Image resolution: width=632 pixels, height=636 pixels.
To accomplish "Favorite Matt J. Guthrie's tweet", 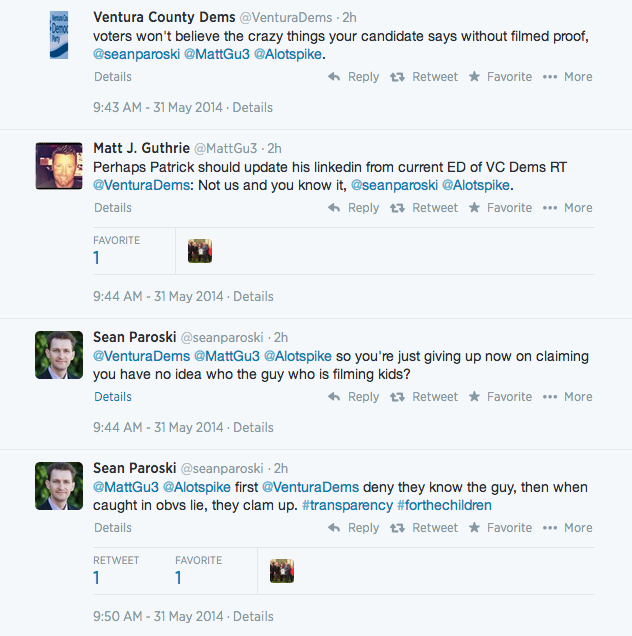I will 500,208.
